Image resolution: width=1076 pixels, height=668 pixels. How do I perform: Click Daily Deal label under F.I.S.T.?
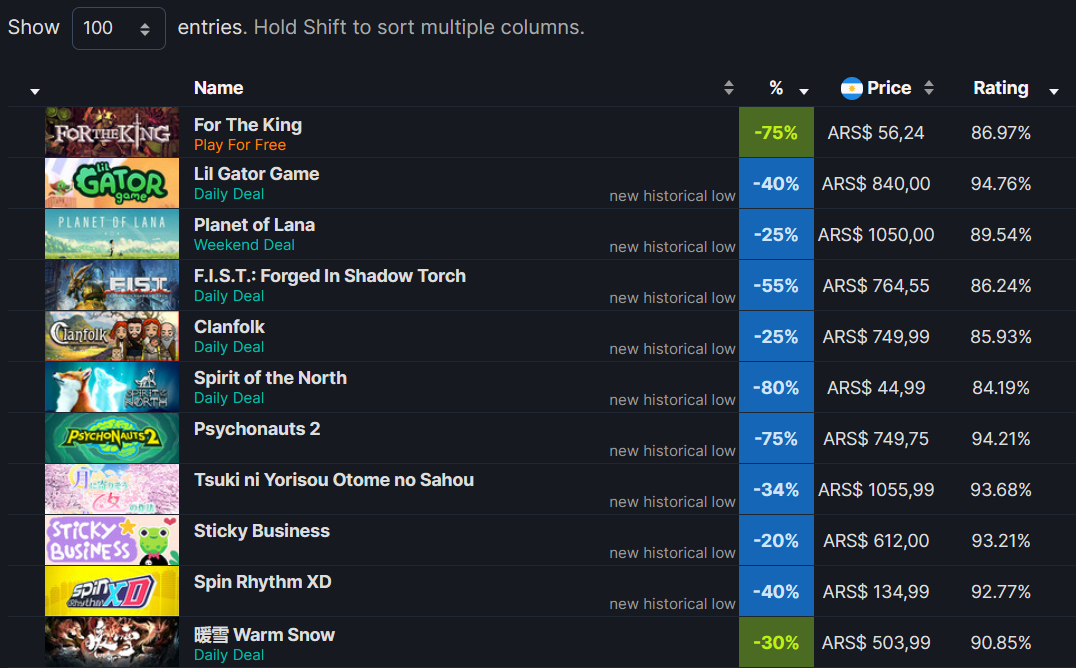pyautogui.click(x=229, y=296)
